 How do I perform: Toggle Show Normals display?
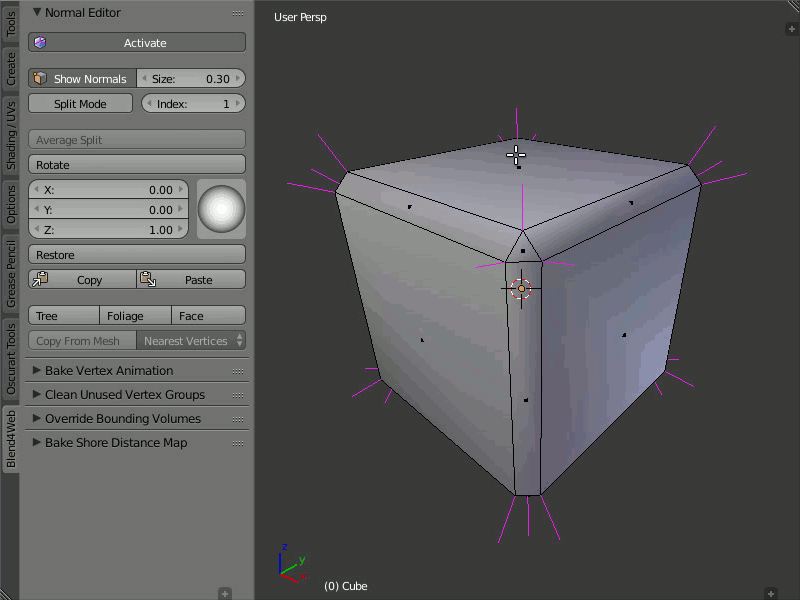[80, 79]
